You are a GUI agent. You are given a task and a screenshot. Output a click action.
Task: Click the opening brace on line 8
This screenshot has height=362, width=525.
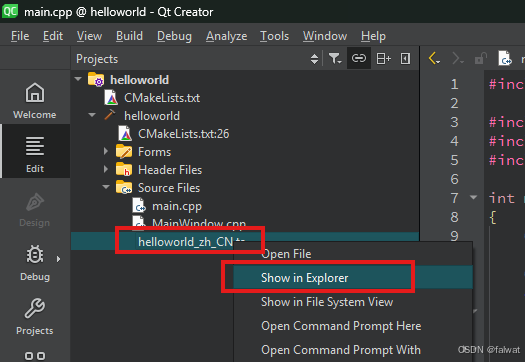[x=493, y=217]
